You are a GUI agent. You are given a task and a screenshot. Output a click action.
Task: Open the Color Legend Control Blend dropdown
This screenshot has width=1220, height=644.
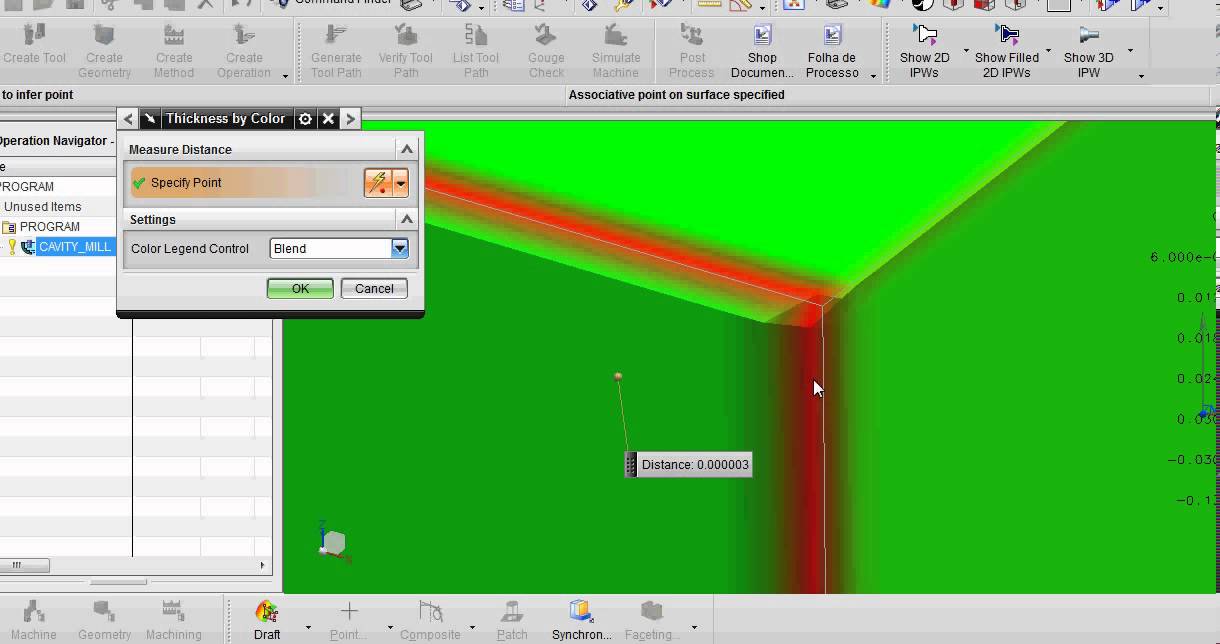click(x=400, y=248)
